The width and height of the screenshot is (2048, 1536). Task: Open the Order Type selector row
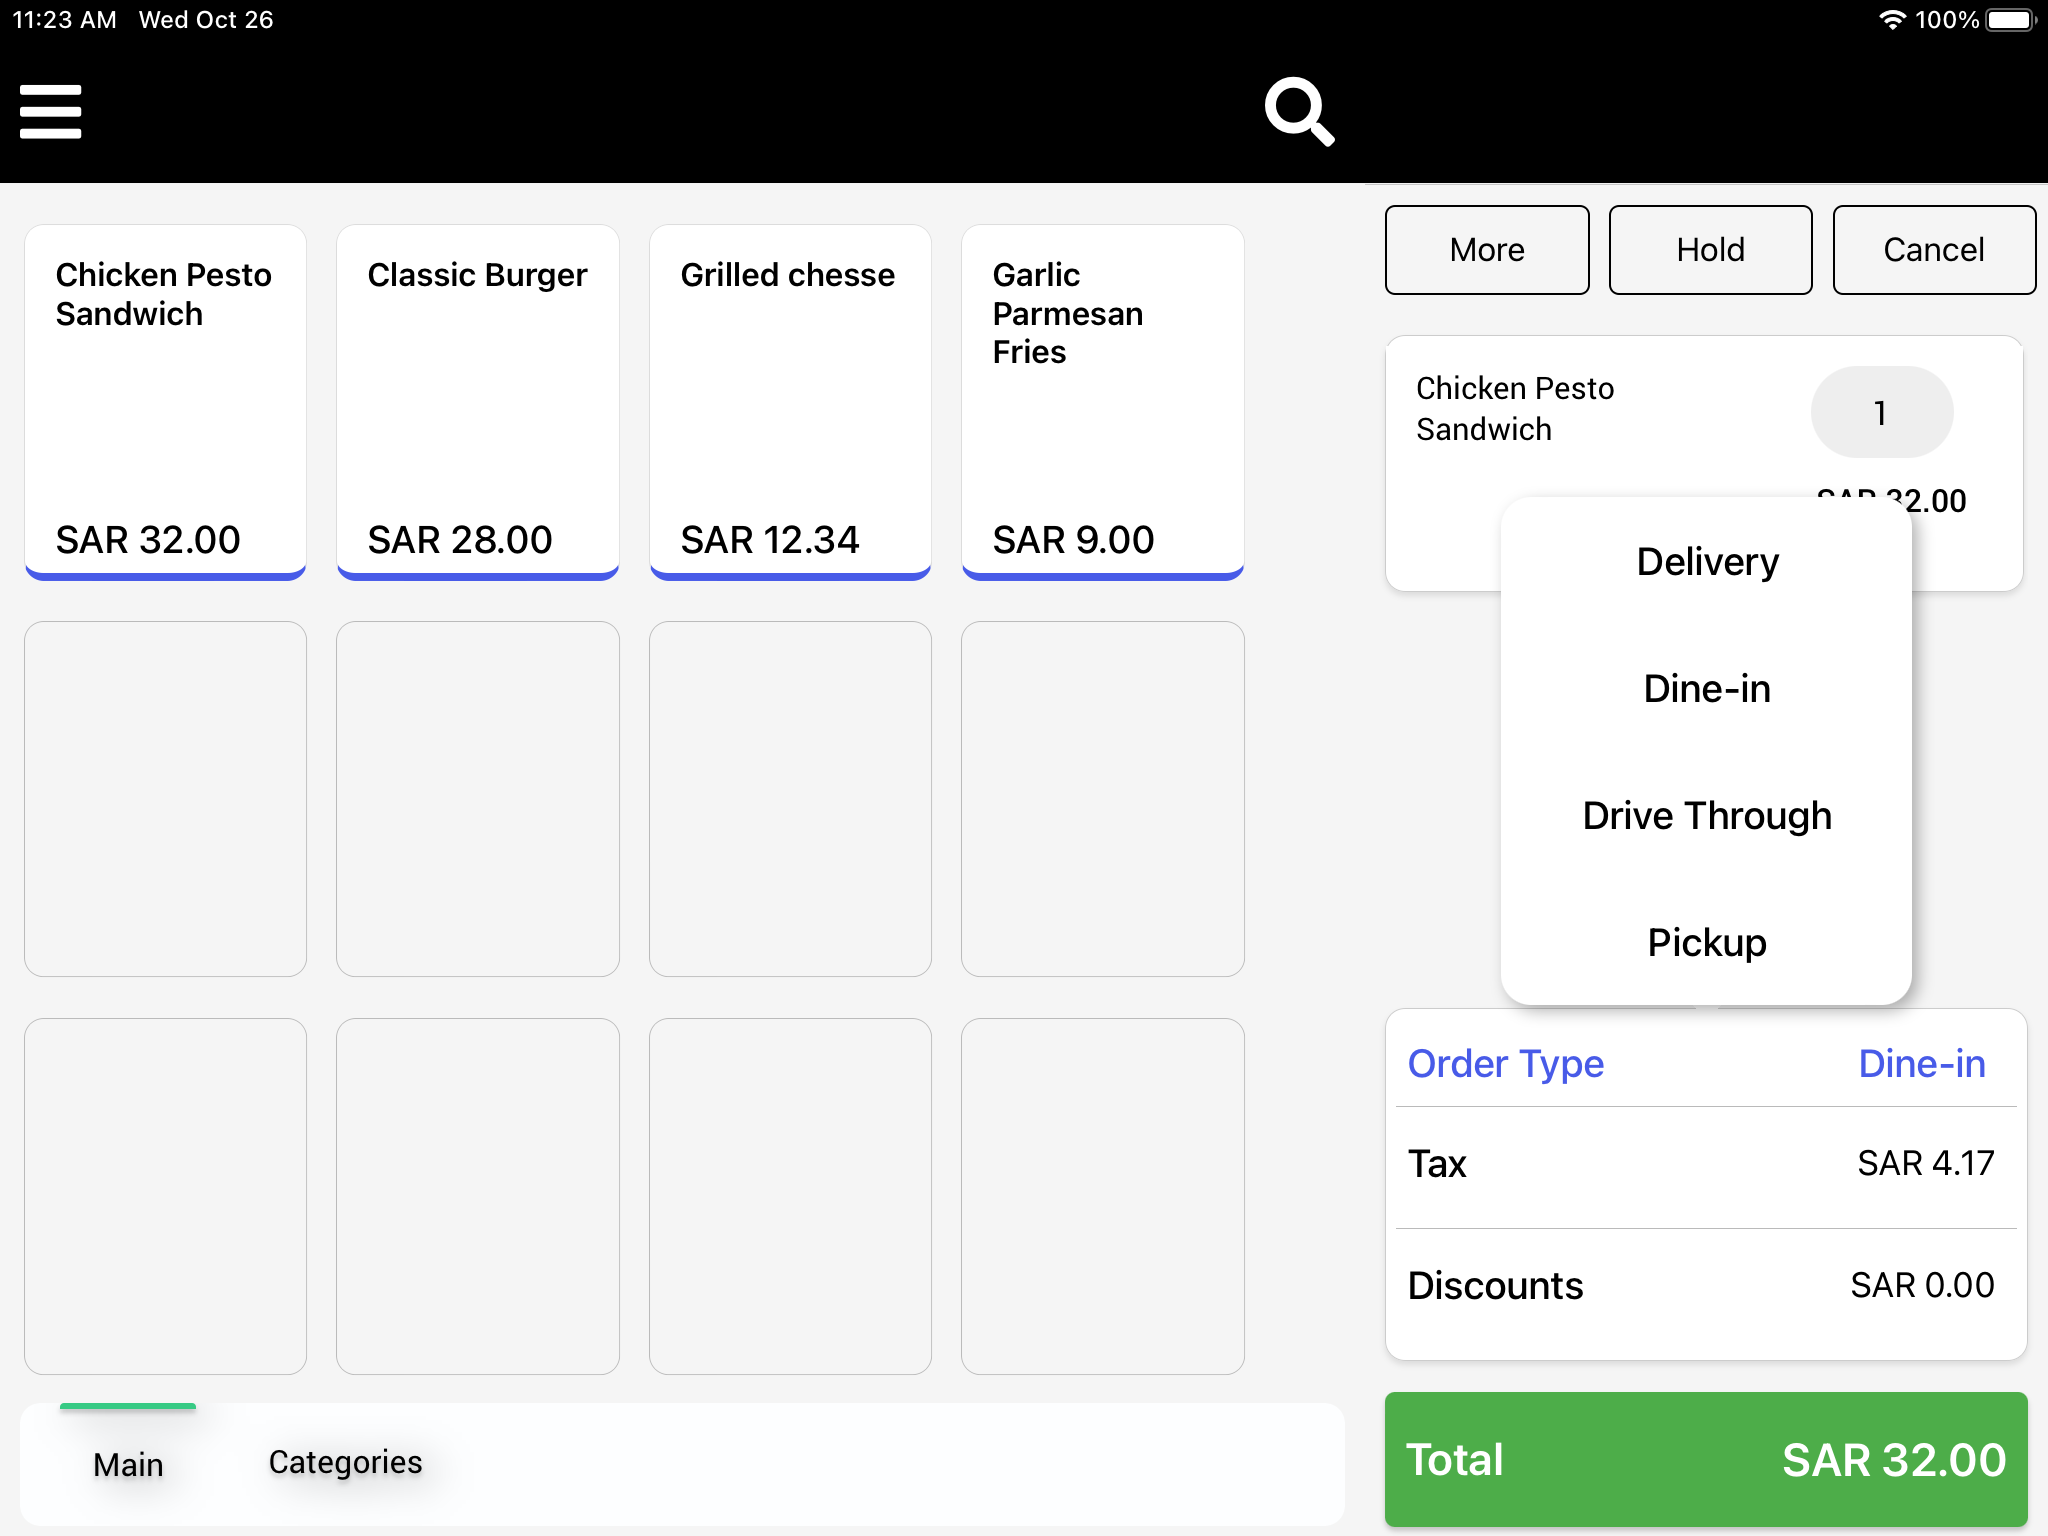pyautogui.click(x=1706, y=1064)
